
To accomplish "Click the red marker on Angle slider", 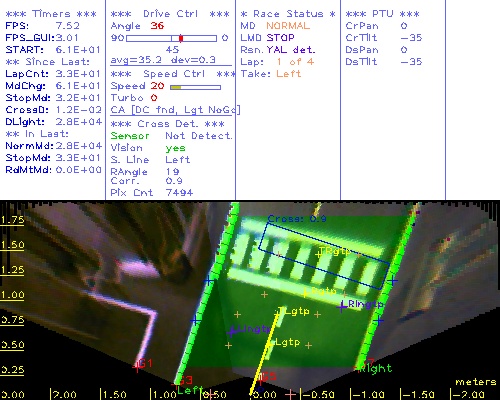I will pos(181,38).
